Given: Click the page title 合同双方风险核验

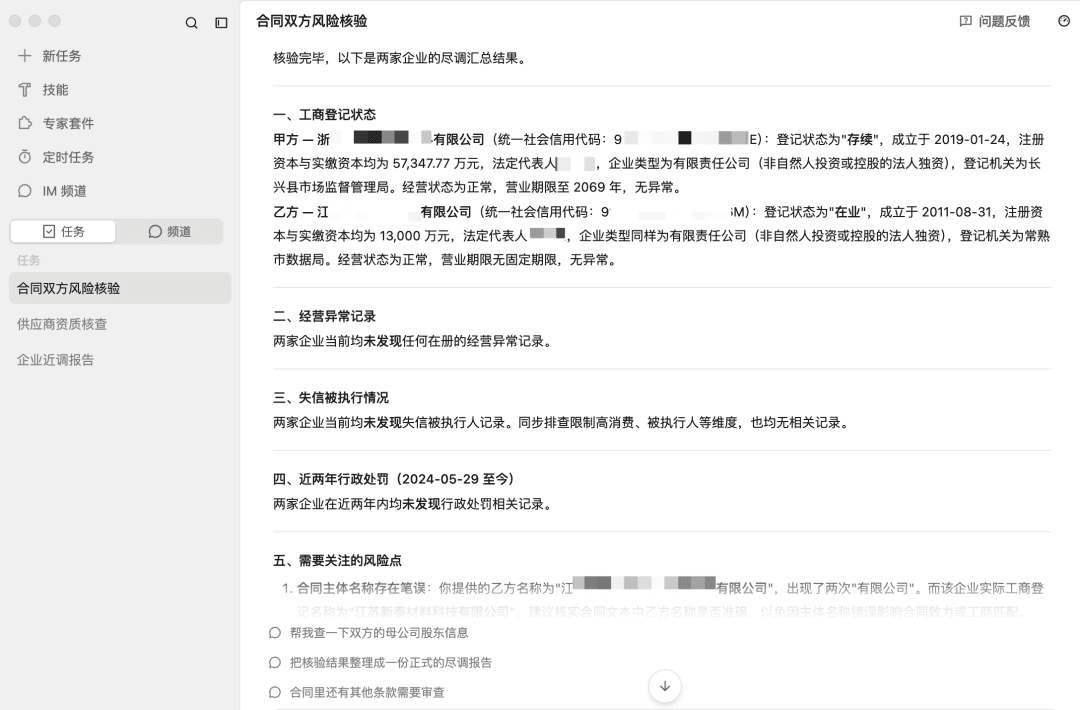Looking at the screenshot, I should pyautogui.click(x=311, y=21).
